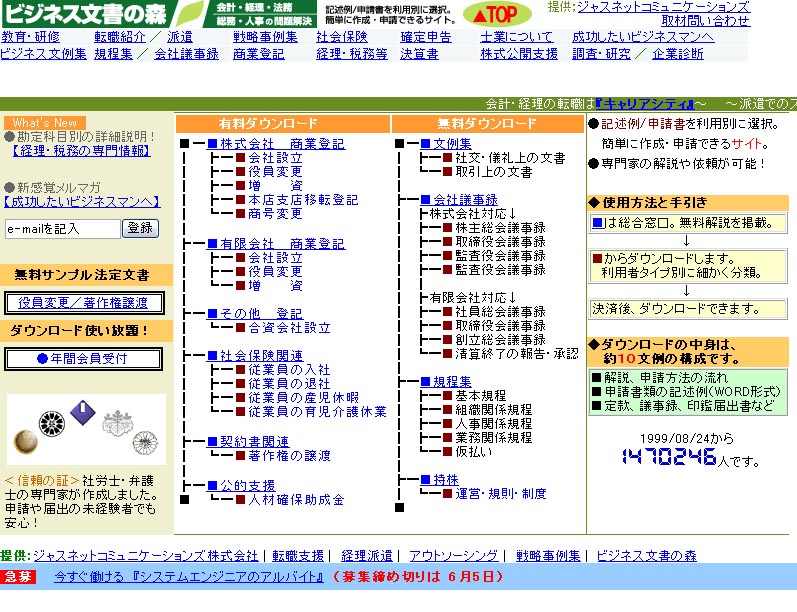Click the bronze round badge emblem
The image size is (797, 612).
coord(24,440)
